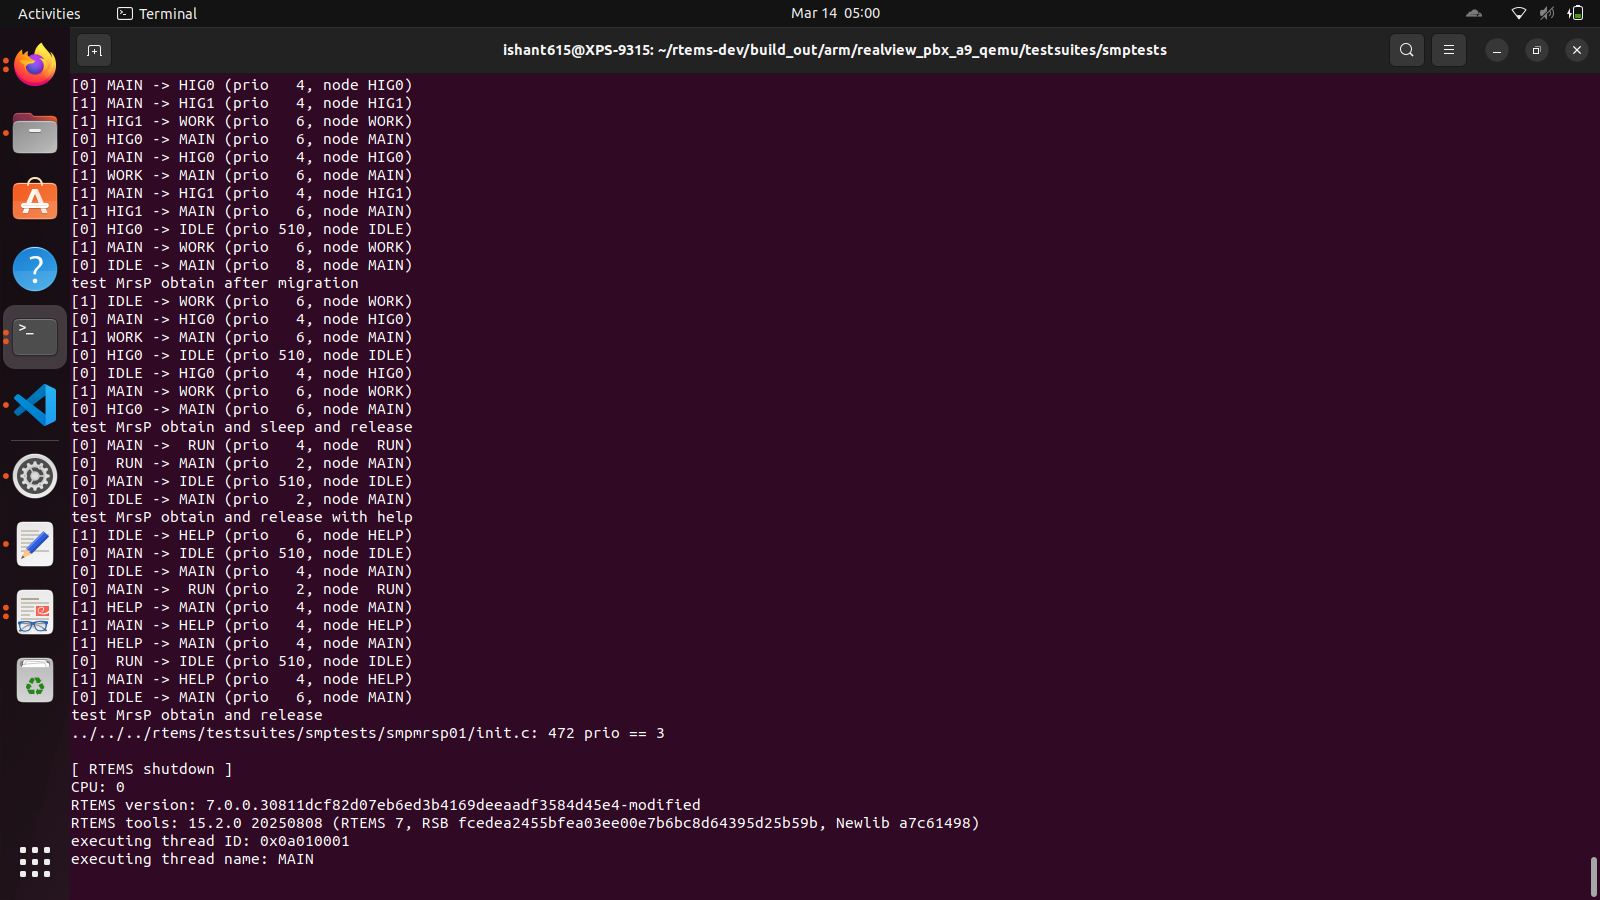Open the document viewer app
This screenshot has height=900, width=1600.
click(35, 612)
